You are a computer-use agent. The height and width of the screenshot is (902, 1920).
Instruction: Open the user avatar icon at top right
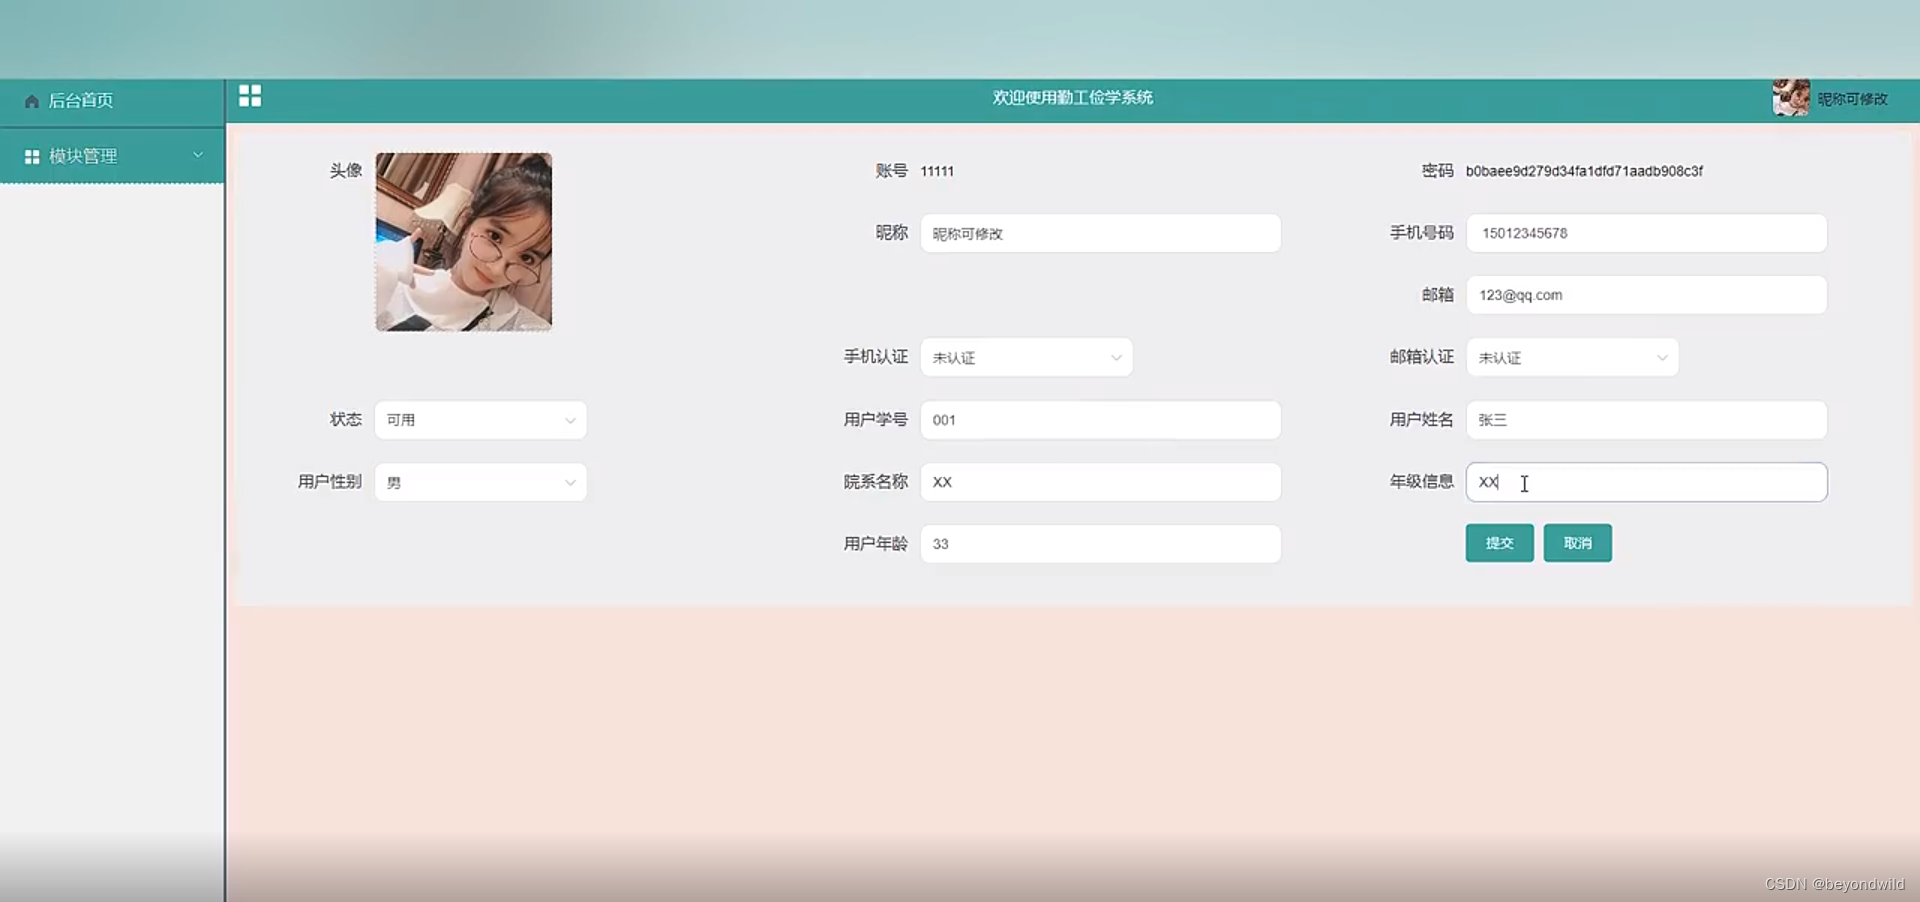(1792, 98)
